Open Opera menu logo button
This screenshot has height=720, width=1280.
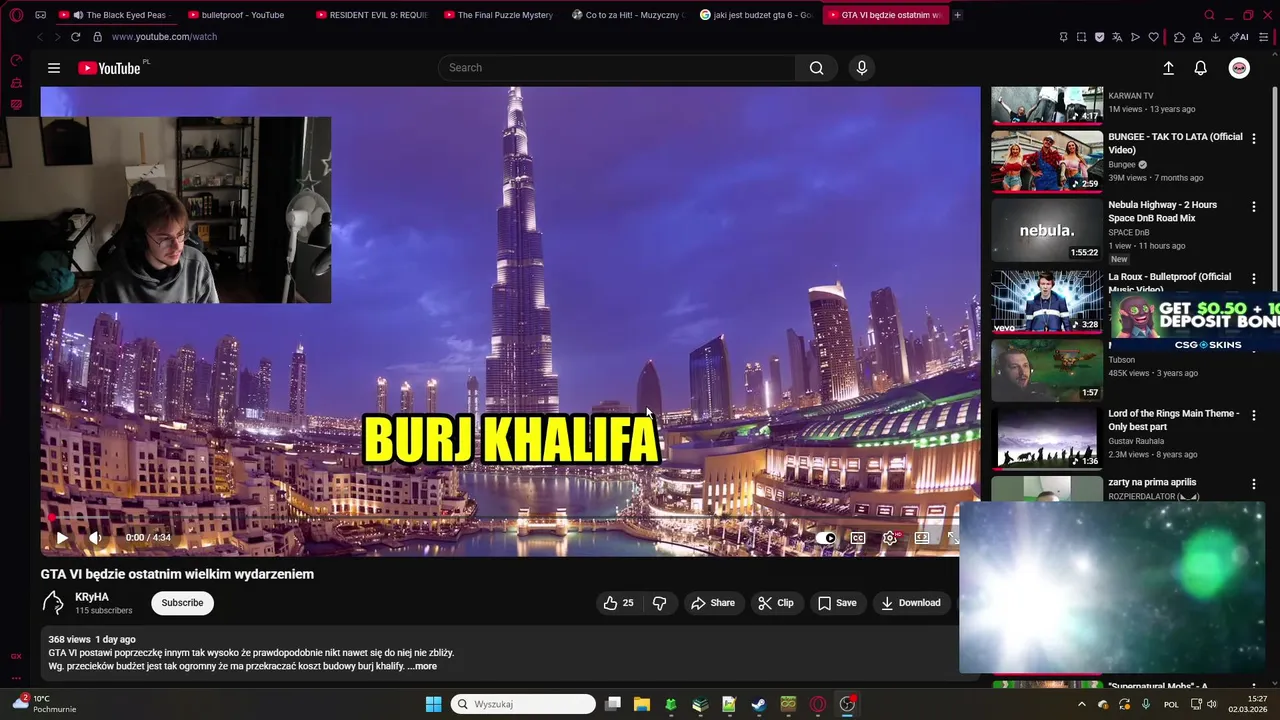[16, 15]
